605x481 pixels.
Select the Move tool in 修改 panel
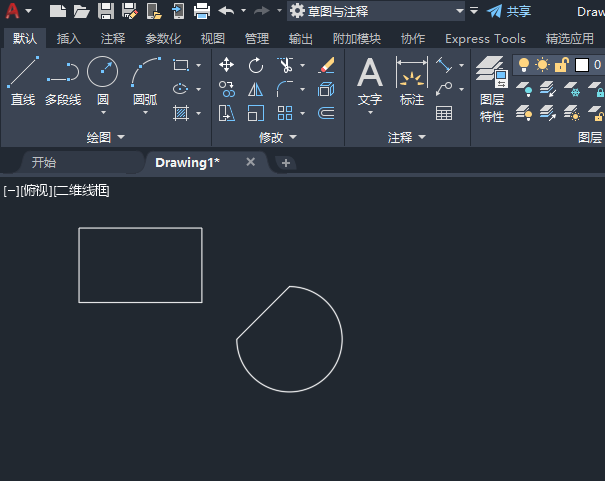pyautogui.click(x=227, y=65)
